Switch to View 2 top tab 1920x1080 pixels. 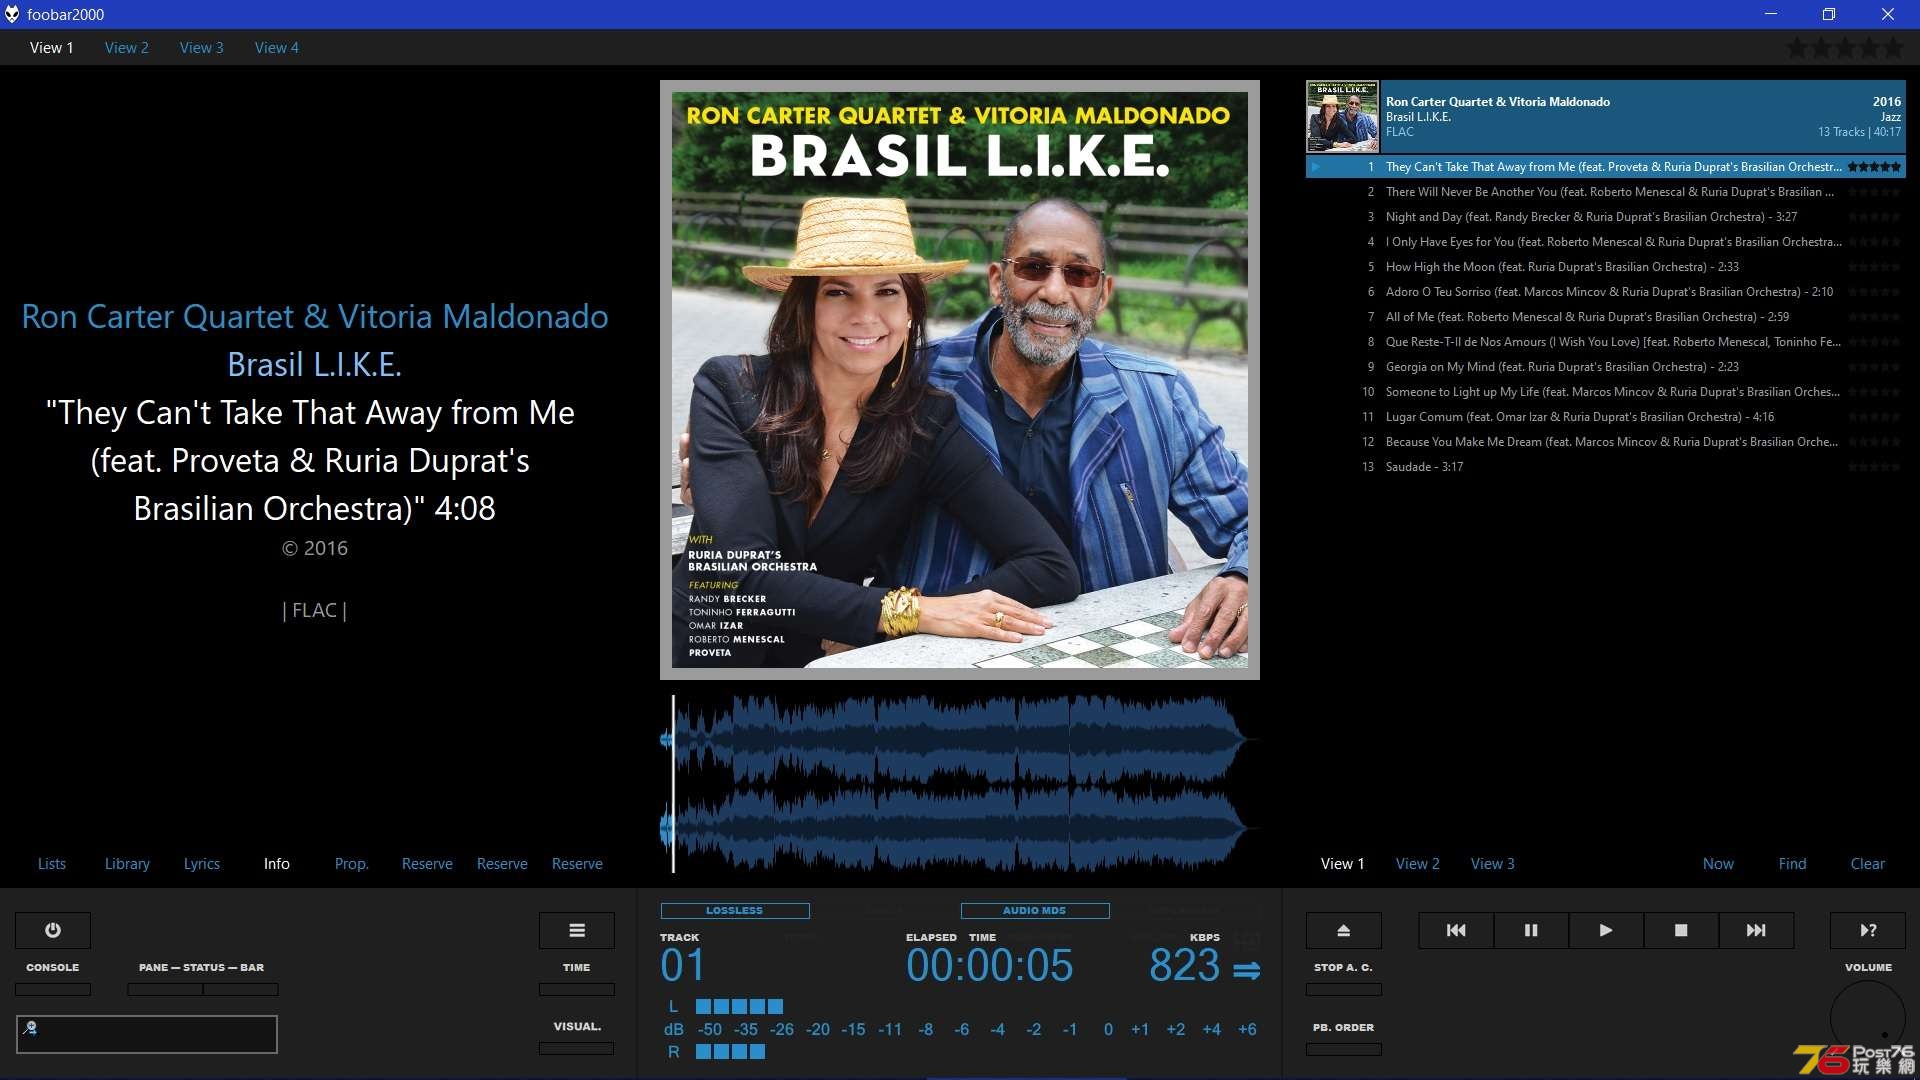[x=127, y=47]
